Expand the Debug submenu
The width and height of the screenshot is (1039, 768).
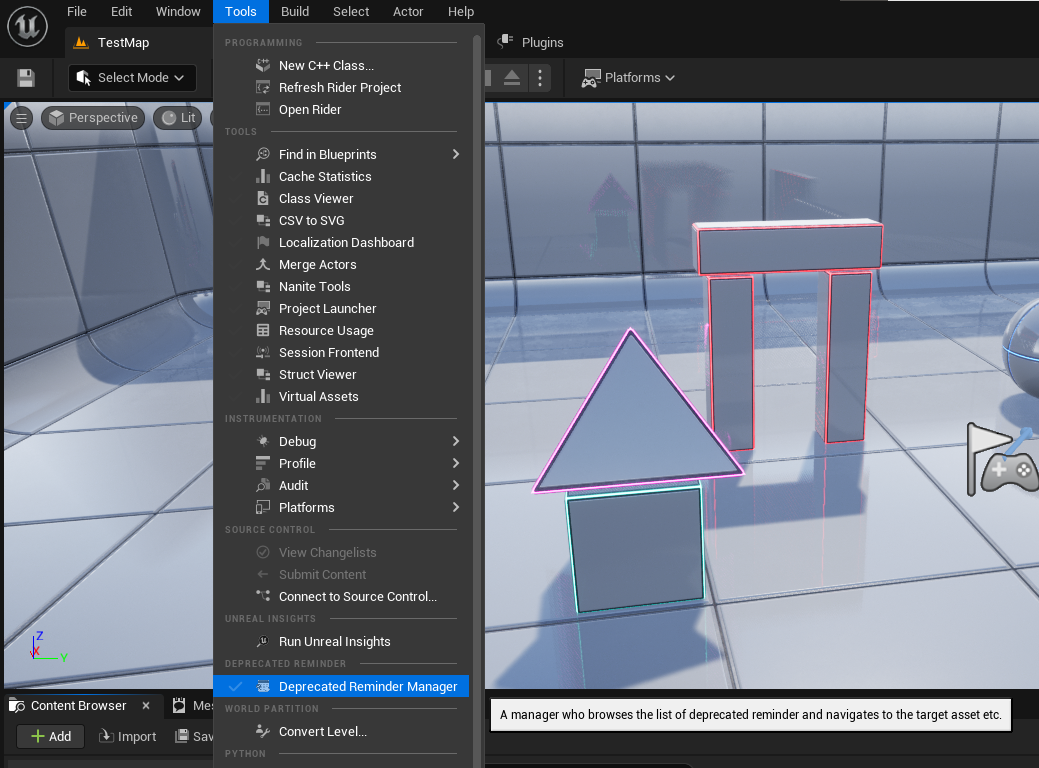coord(455,441)
